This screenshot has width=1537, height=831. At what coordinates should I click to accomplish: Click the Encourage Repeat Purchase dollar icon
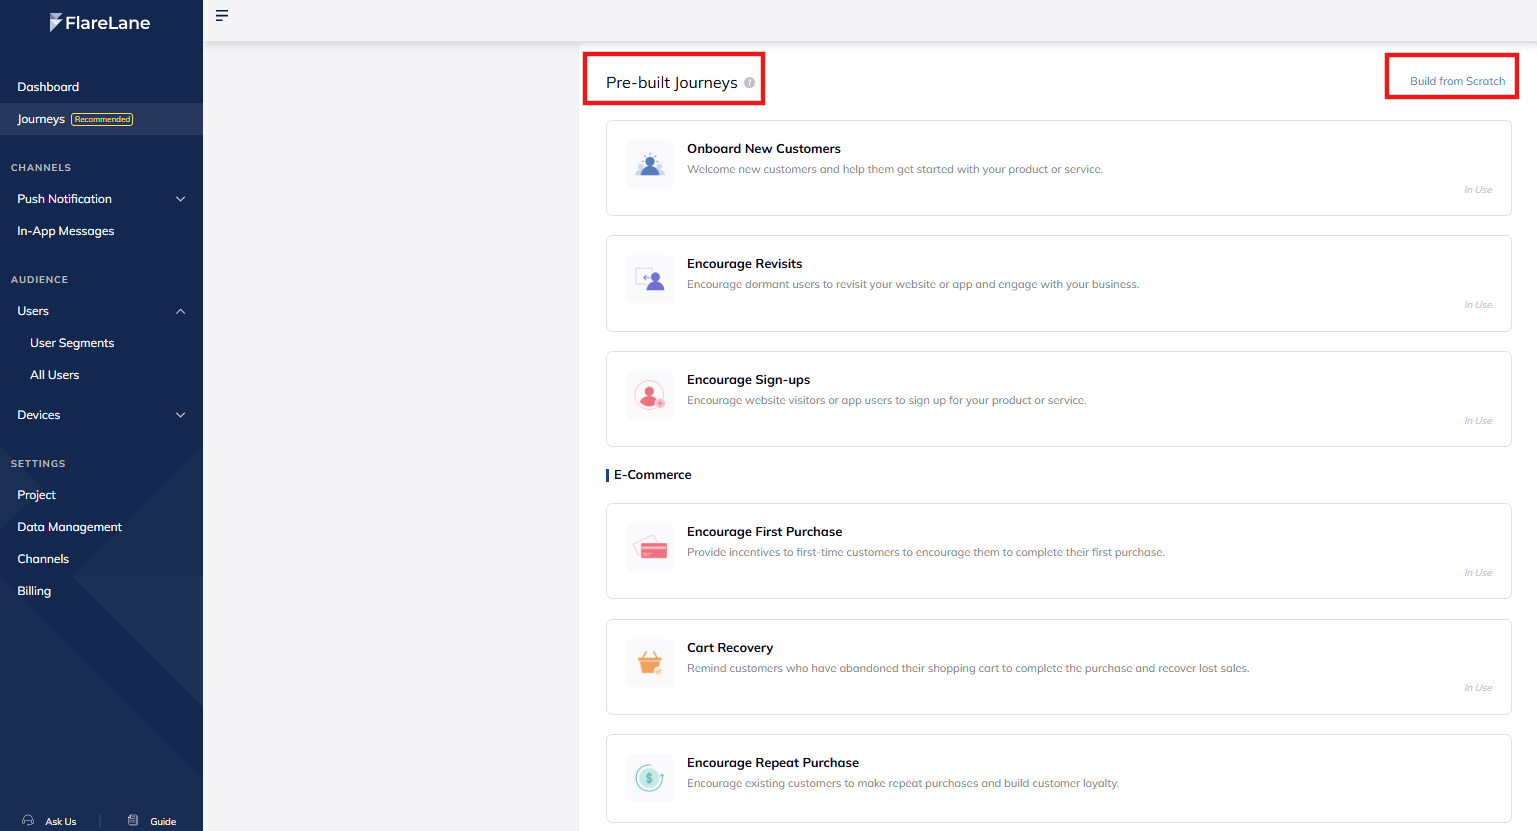[650, 778]
